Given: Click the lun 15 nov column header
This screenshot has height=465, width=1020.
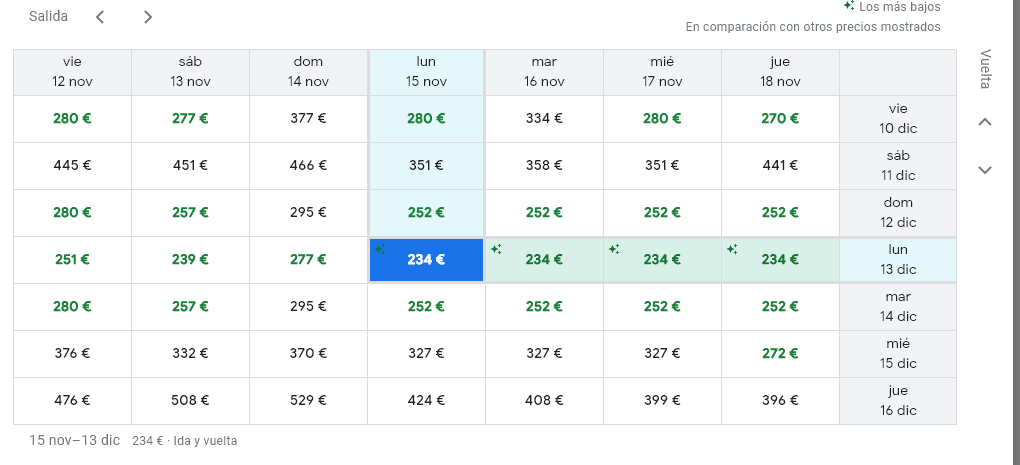Looking at the screenshot, I should [426, 72].
